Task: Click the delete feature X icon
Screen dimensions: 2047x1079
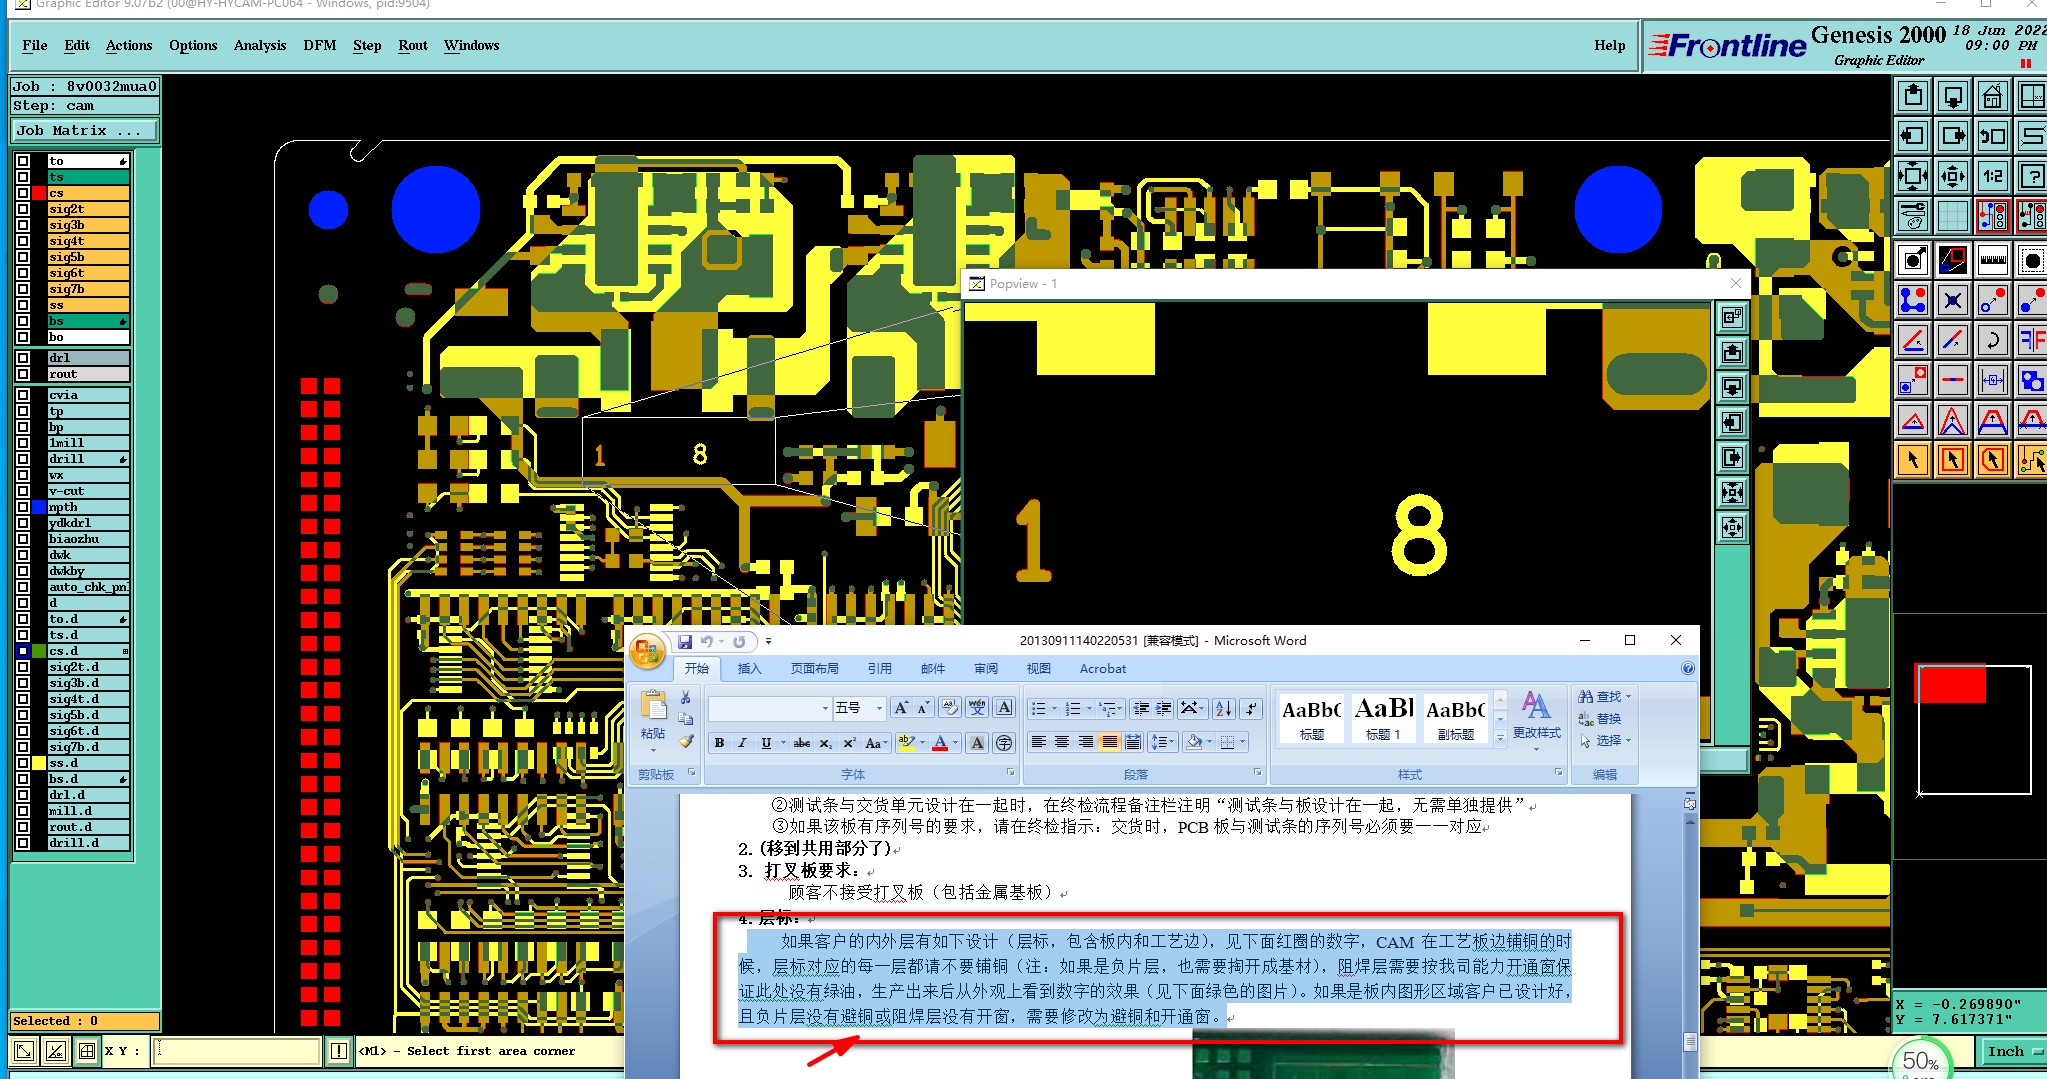Action: pos(1952,300)
